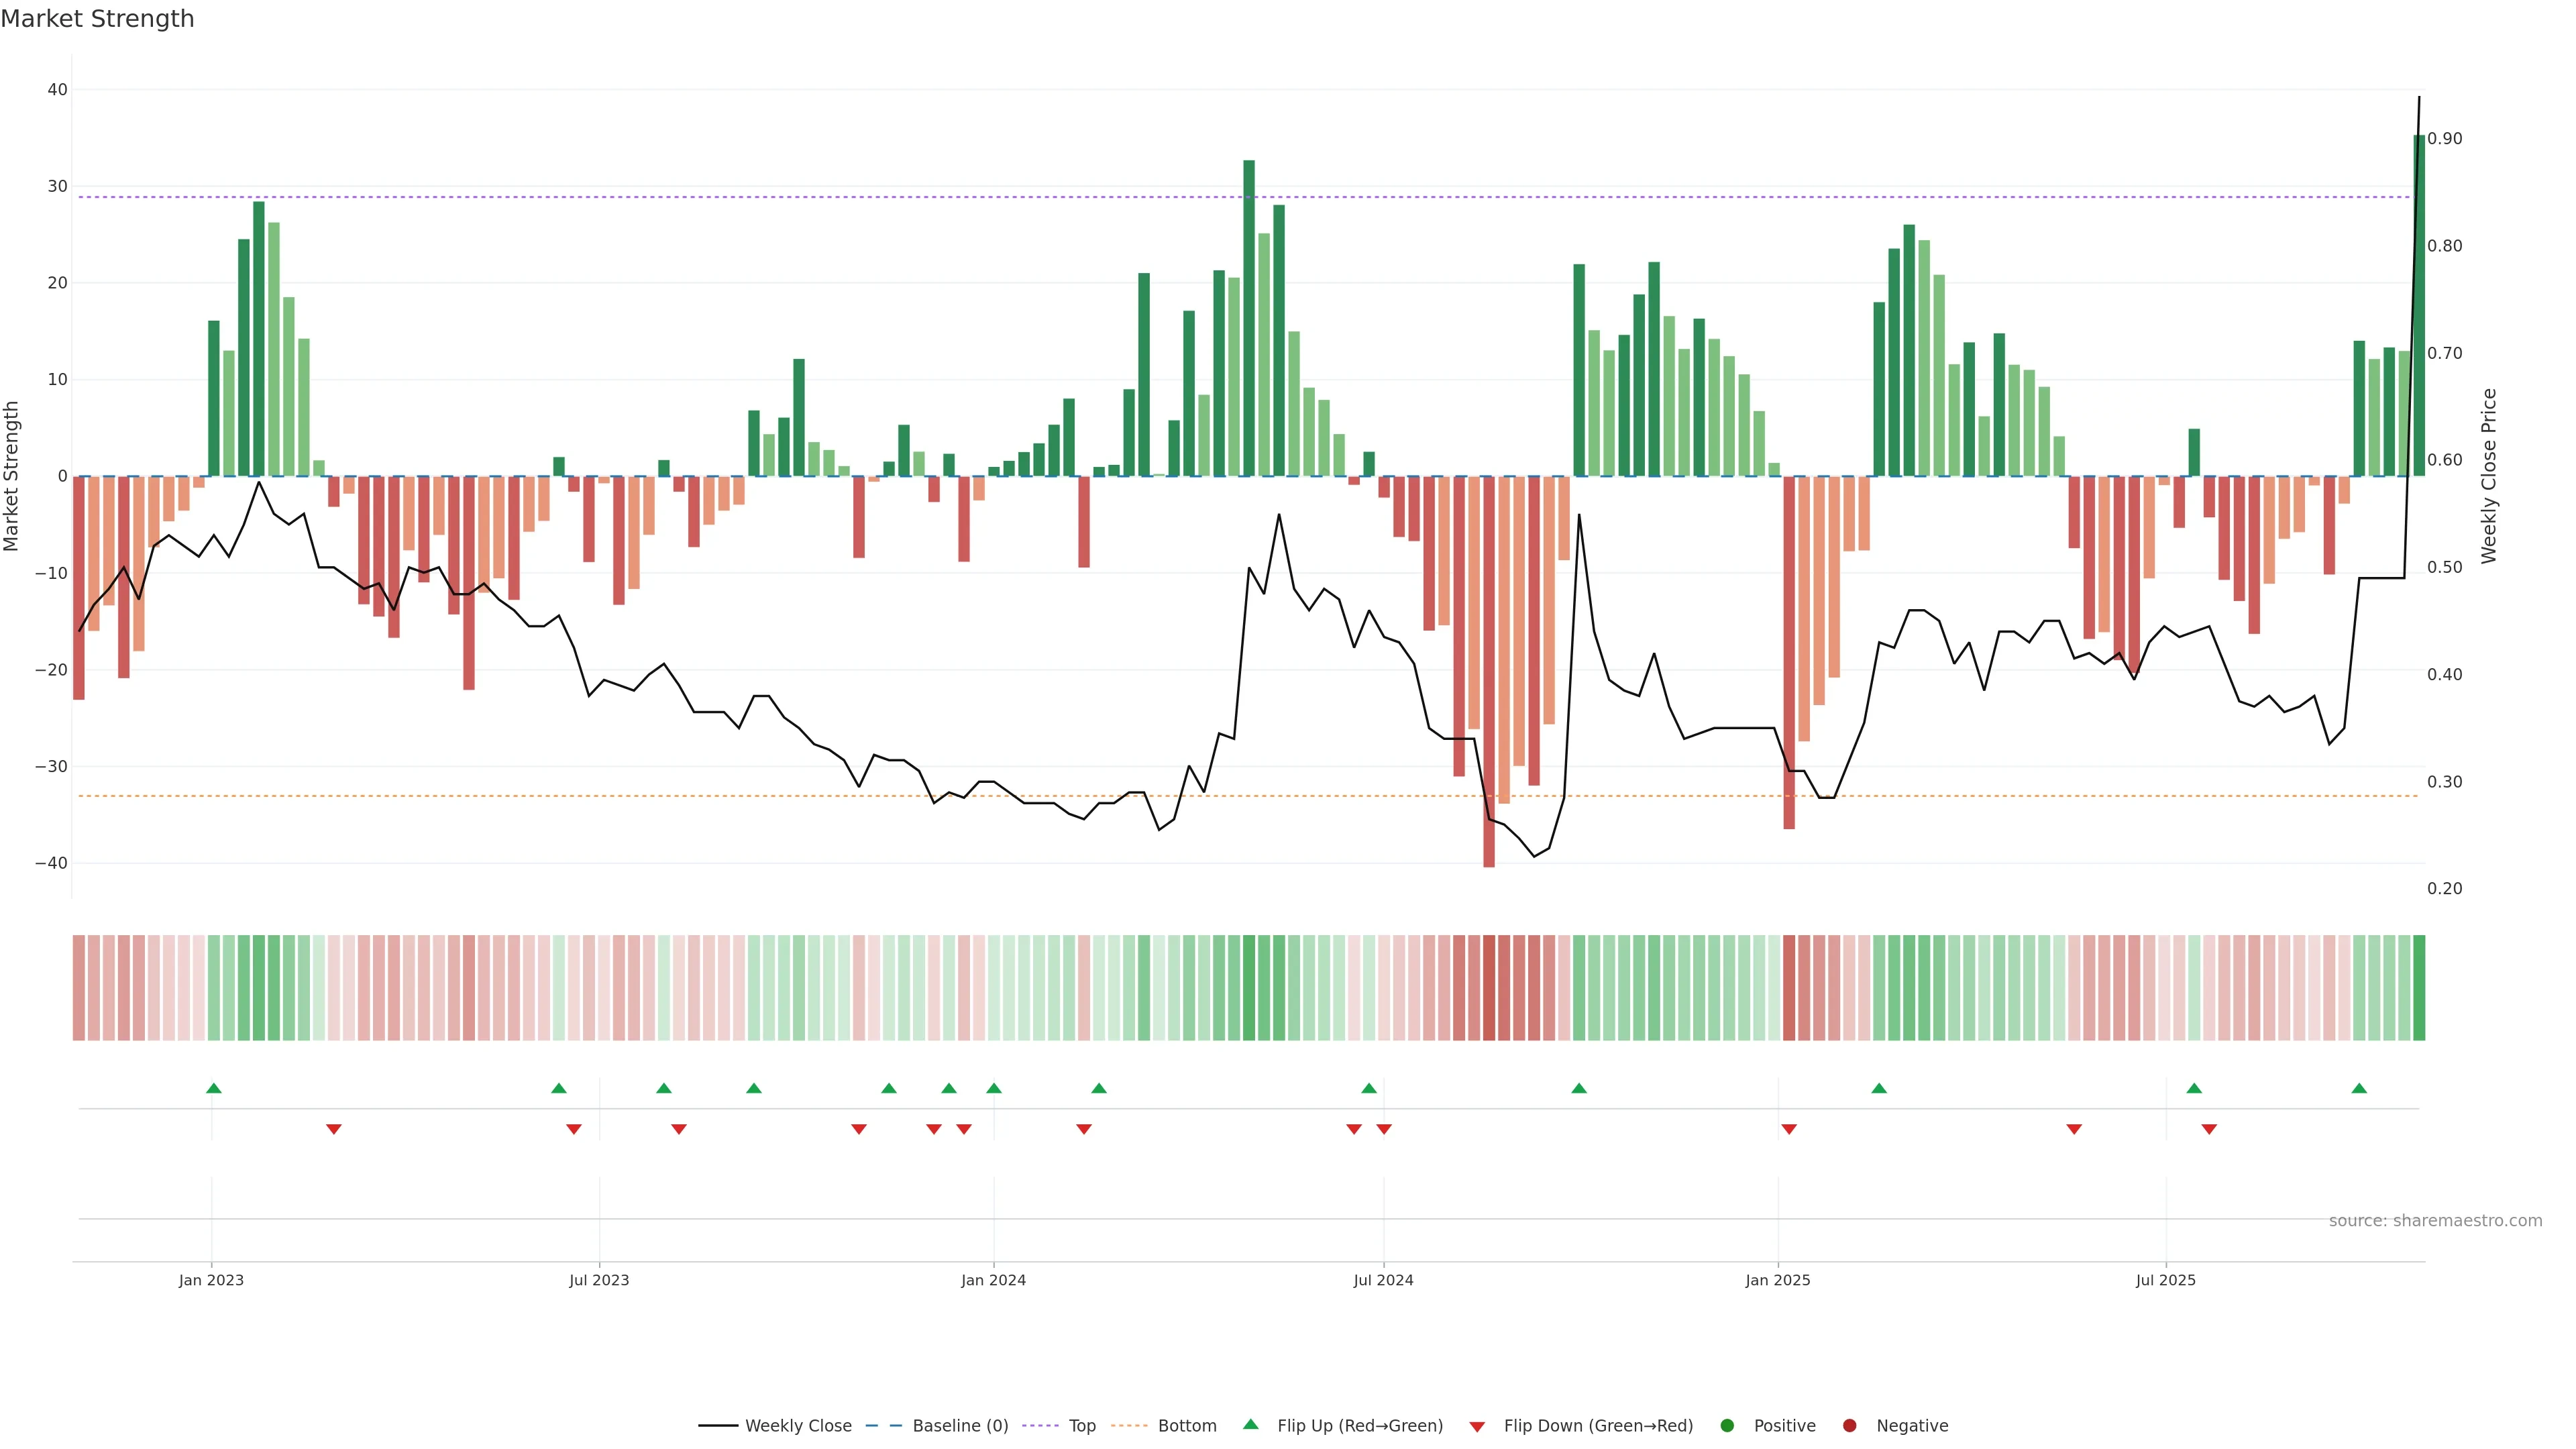This screenshot has height=1449, width=2576.
Task: Click the Weekly Close Price axis title
Action: tap(2489, 476)
